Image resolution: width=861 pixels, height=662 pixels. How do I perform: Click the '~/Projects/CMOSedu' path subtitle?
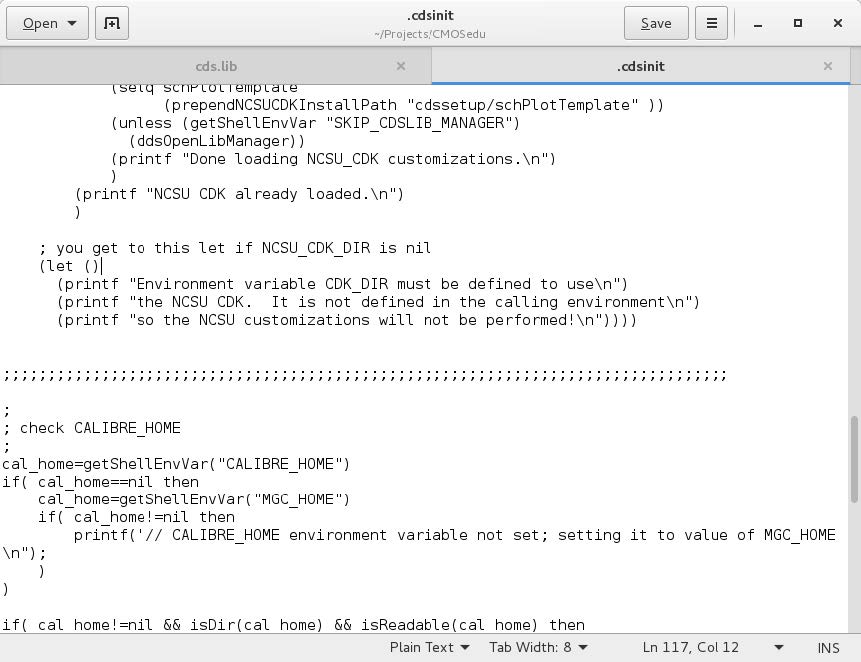pyautogui.click(x=430, y=34)
